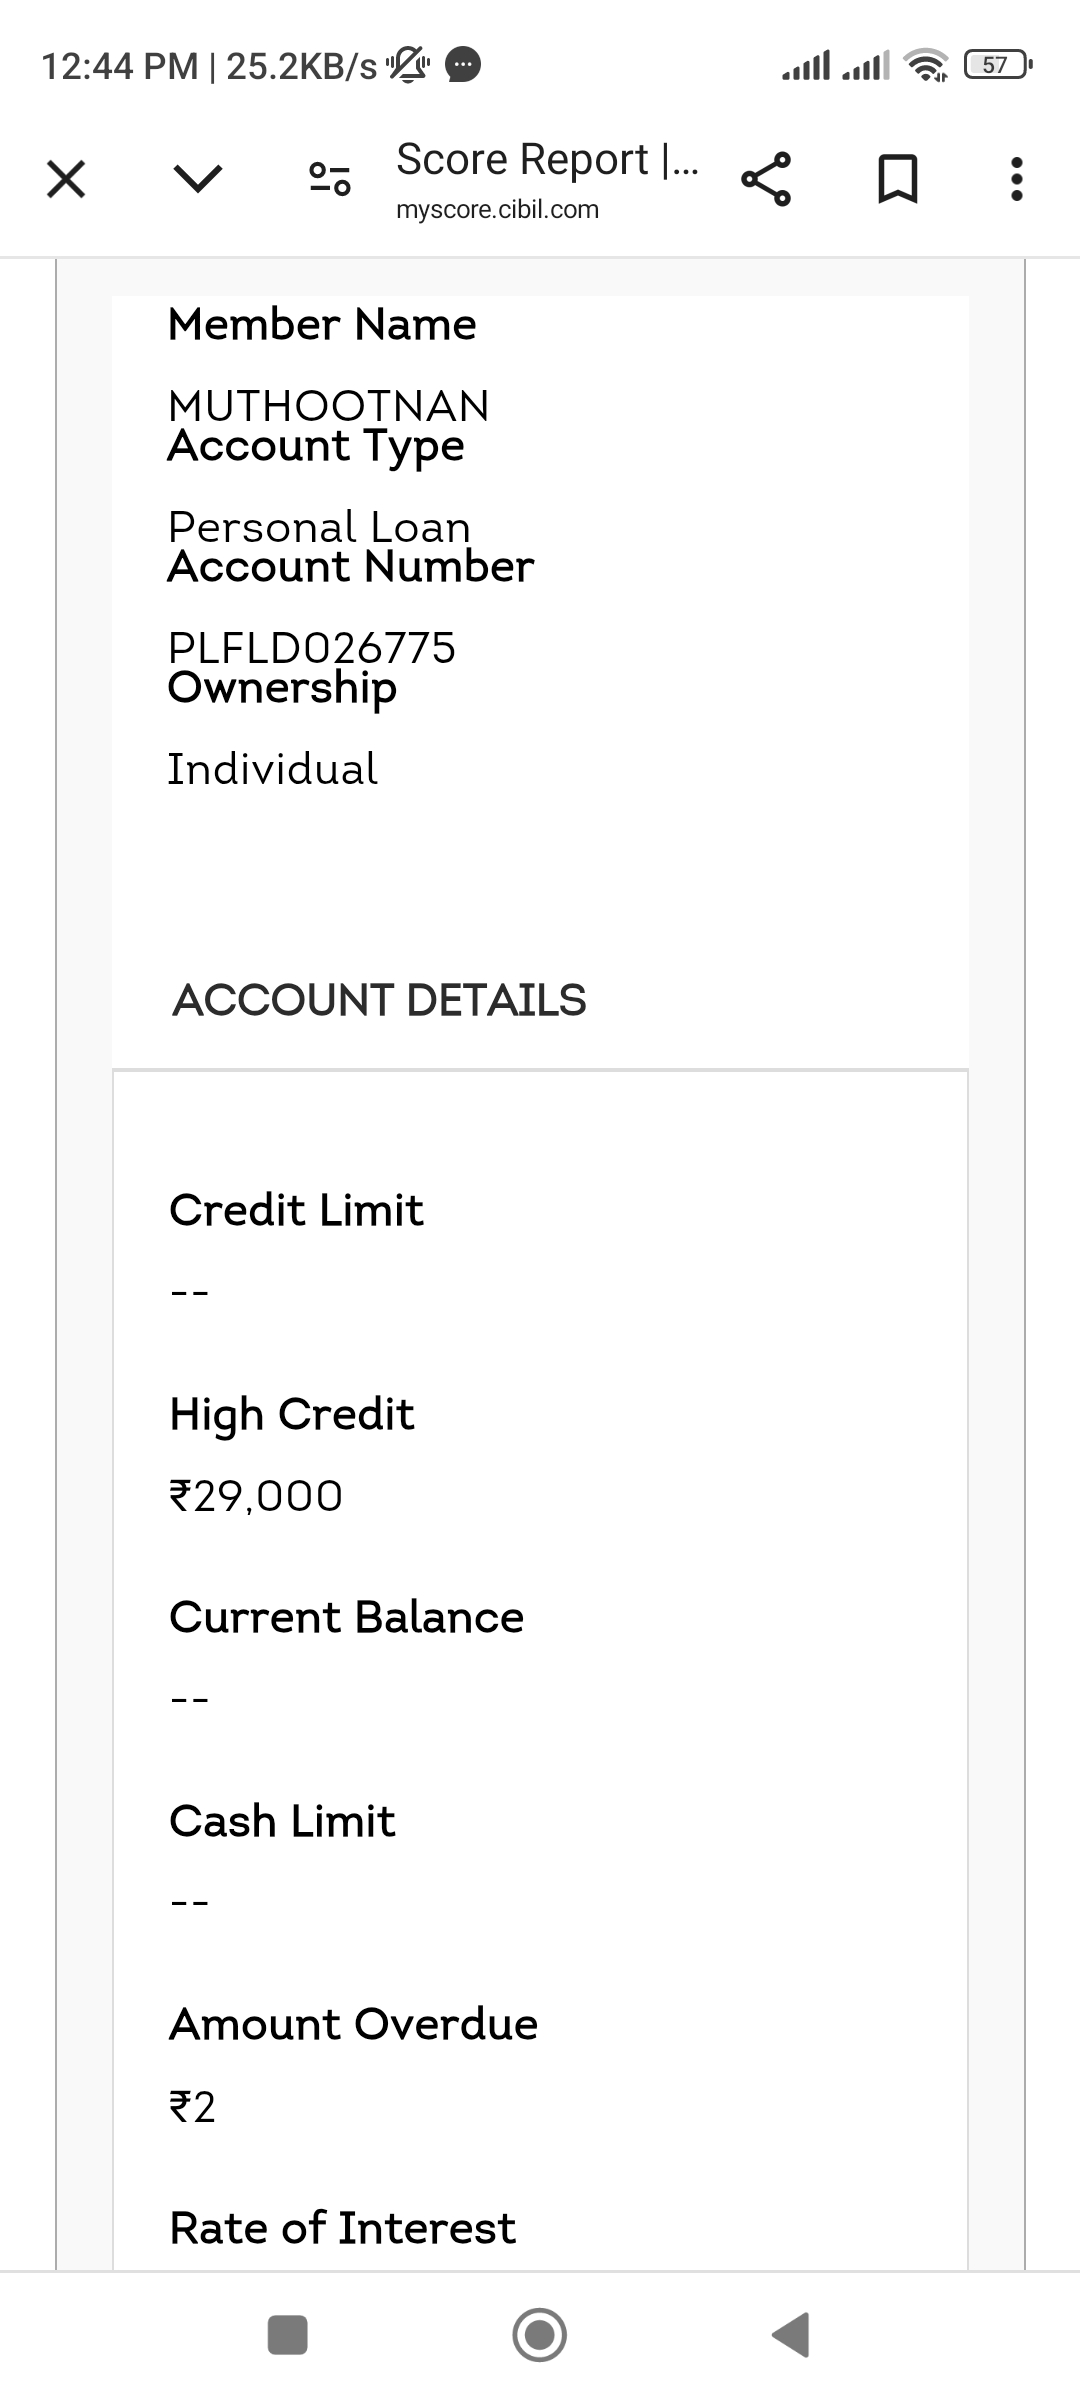Viewport: 1080px width, 2400px height.
Task: Tap the MUTHOOTNAN member name value
Action: point(328,406)
